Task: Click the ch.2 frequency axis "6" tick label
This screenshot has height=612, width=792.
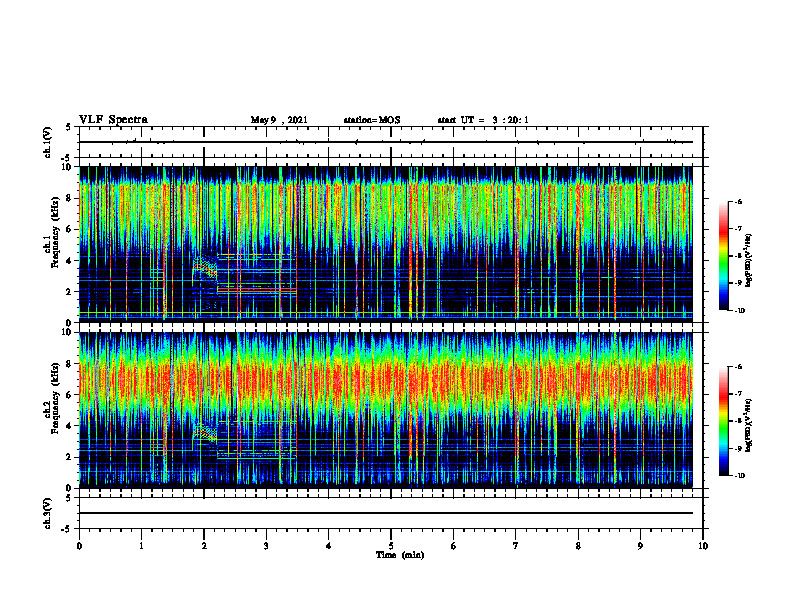Action: [70, 395]
